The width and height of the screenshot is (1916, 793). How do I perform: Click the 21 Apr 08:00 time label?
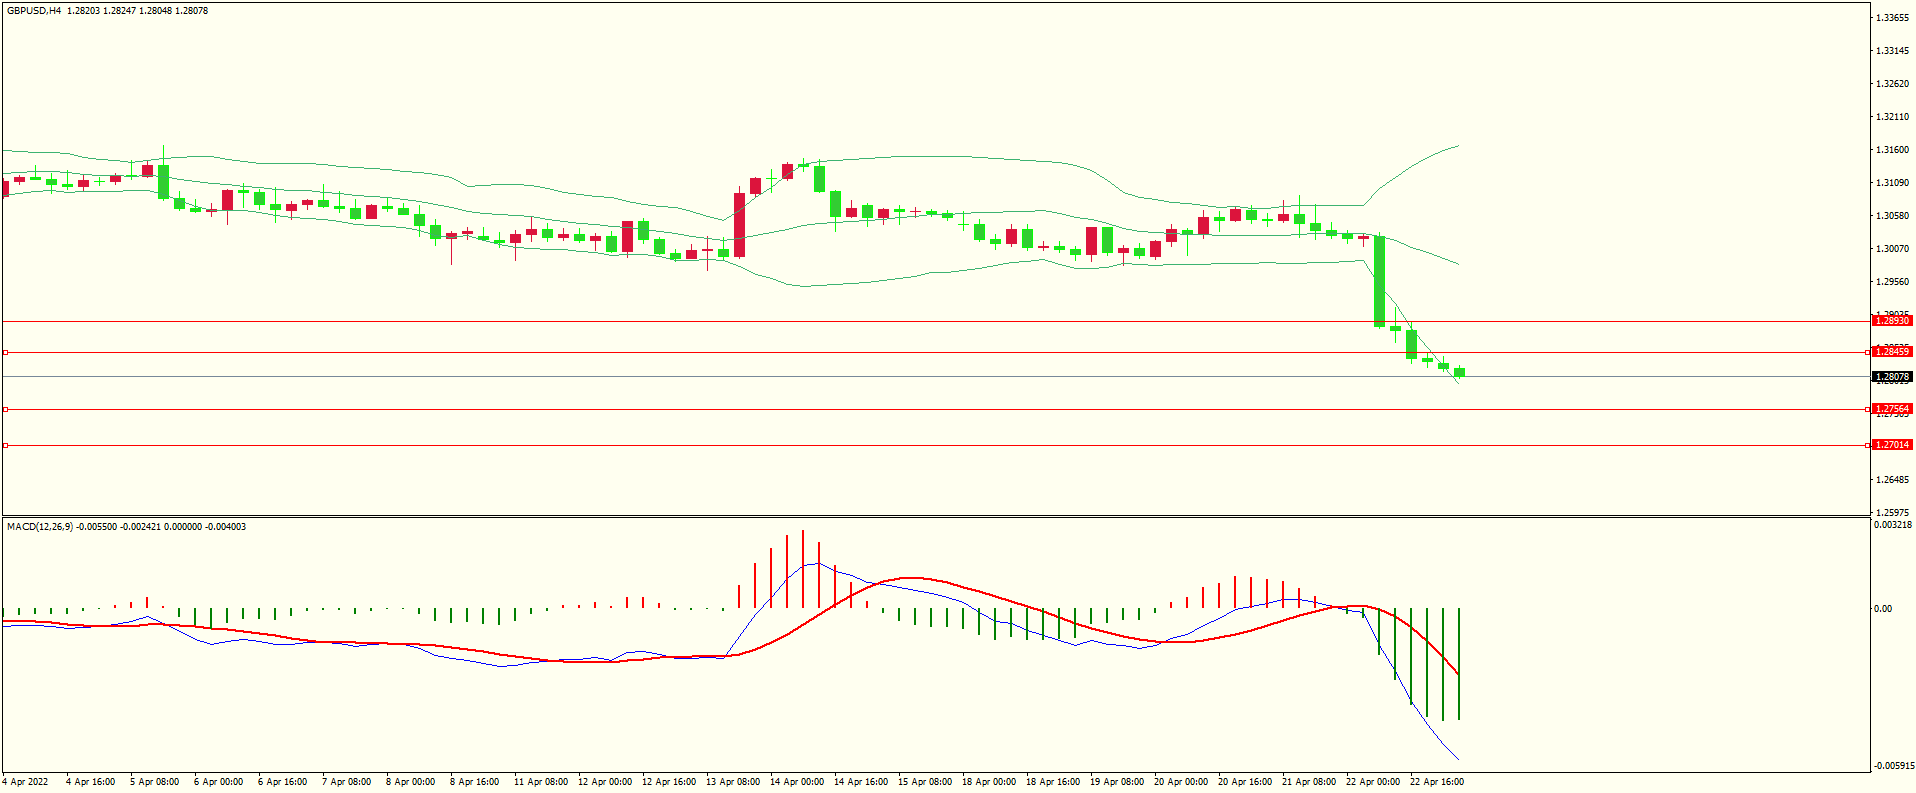tap(1308, 782)
